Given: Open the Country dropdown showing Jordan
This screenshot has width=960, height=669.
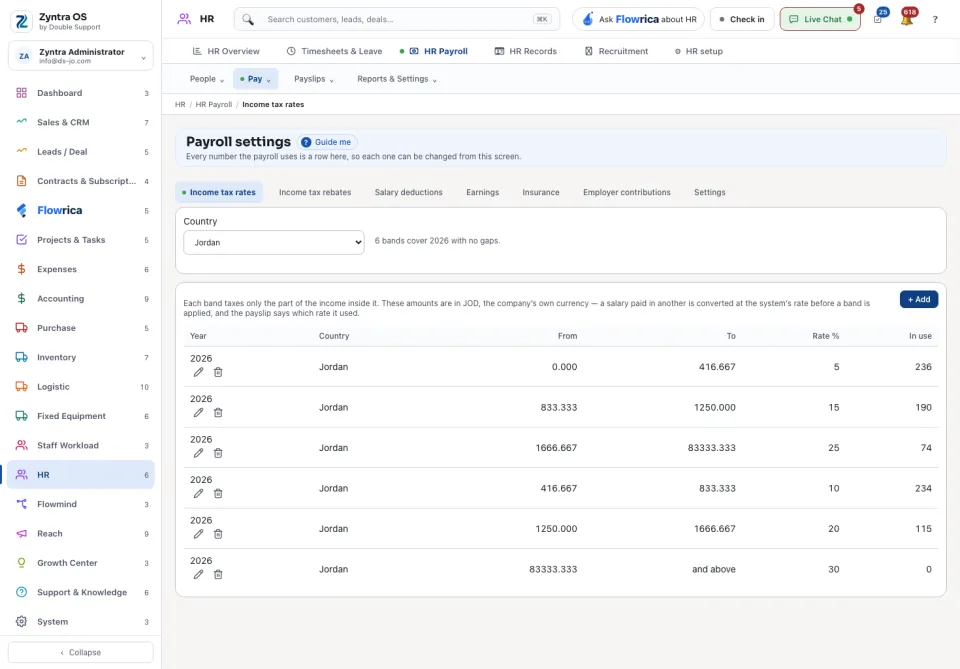Looking at the screenshot, I should pos(274,242).
